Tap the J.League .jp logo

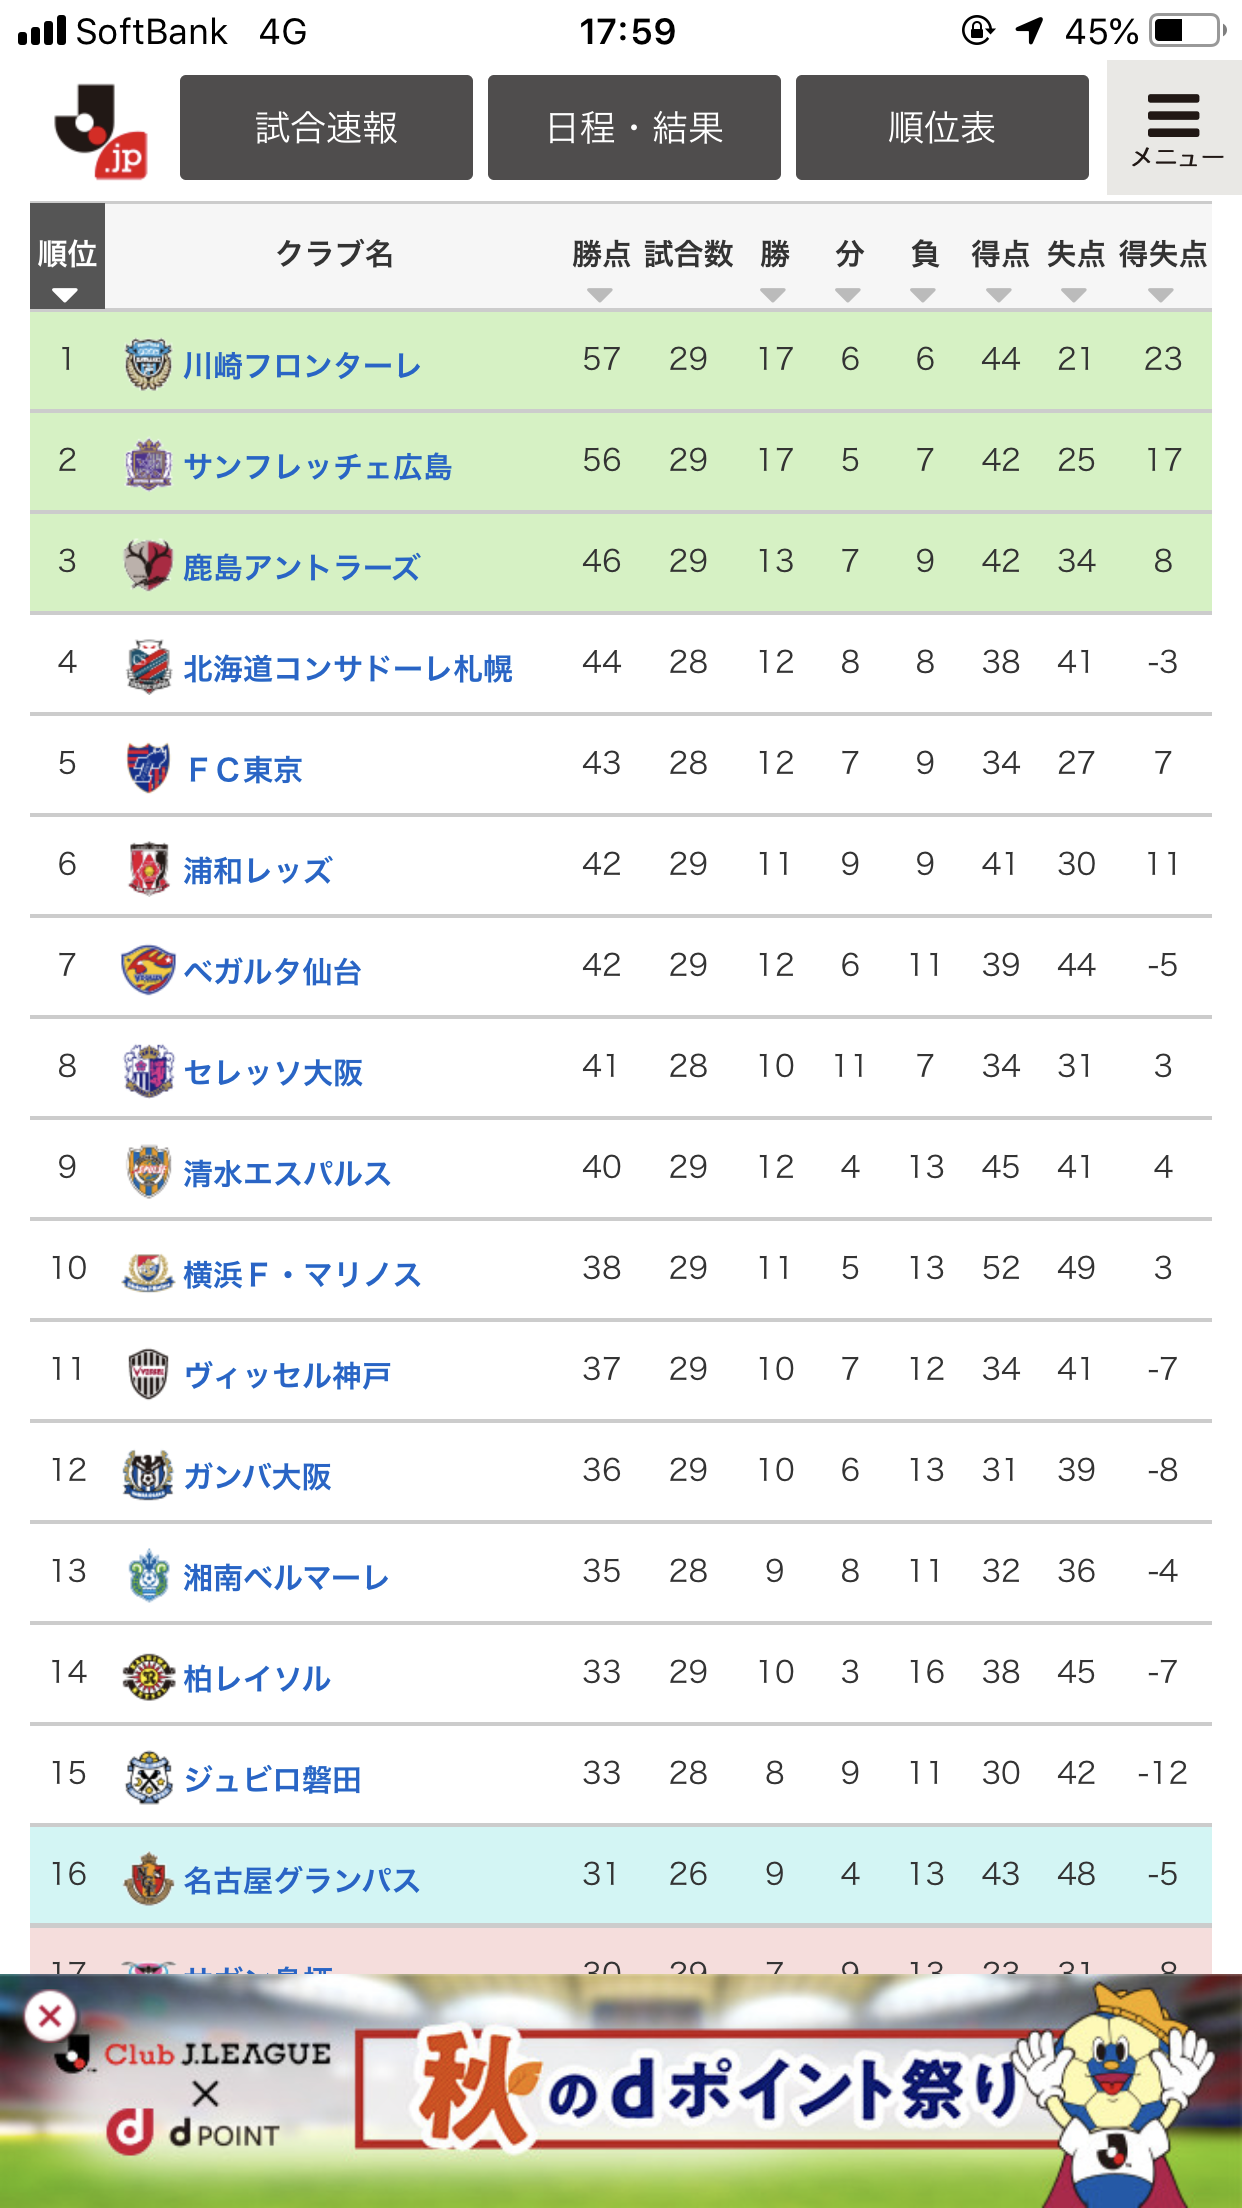[x=100, y=130]
